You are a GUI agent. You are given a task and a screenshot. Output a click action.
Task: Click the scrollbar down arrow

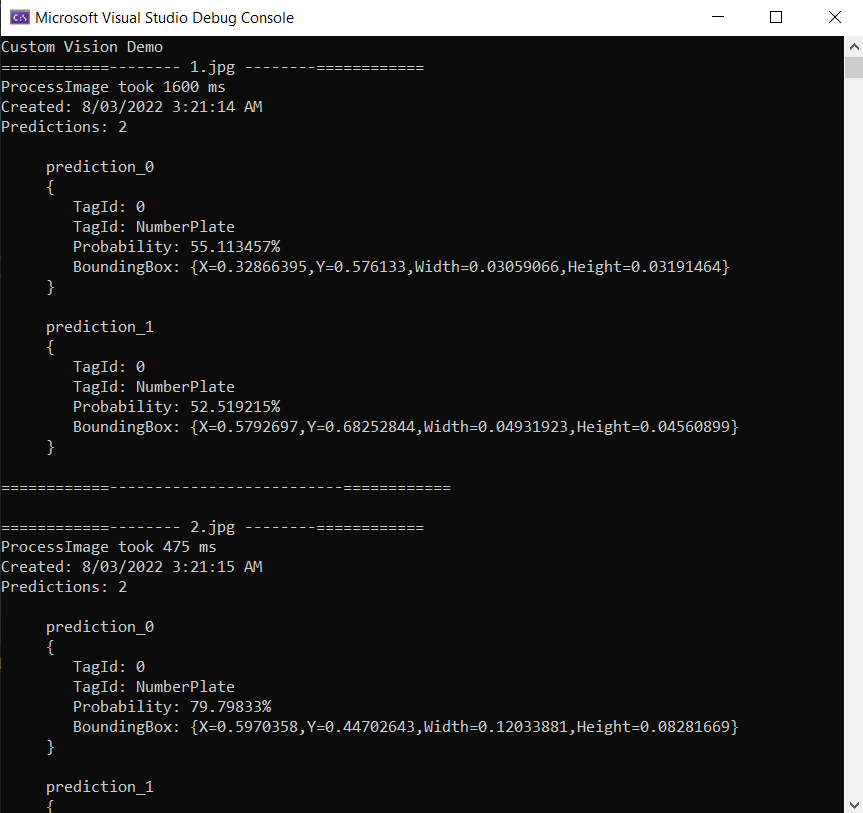[x=854, y=804]
